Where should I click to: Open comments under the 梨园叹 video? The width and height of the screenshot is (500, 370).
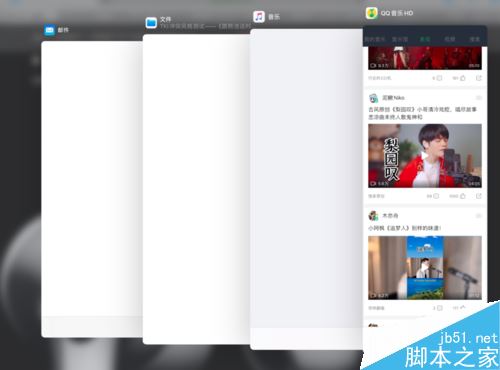pyautogui.click(x=433, y=196)
